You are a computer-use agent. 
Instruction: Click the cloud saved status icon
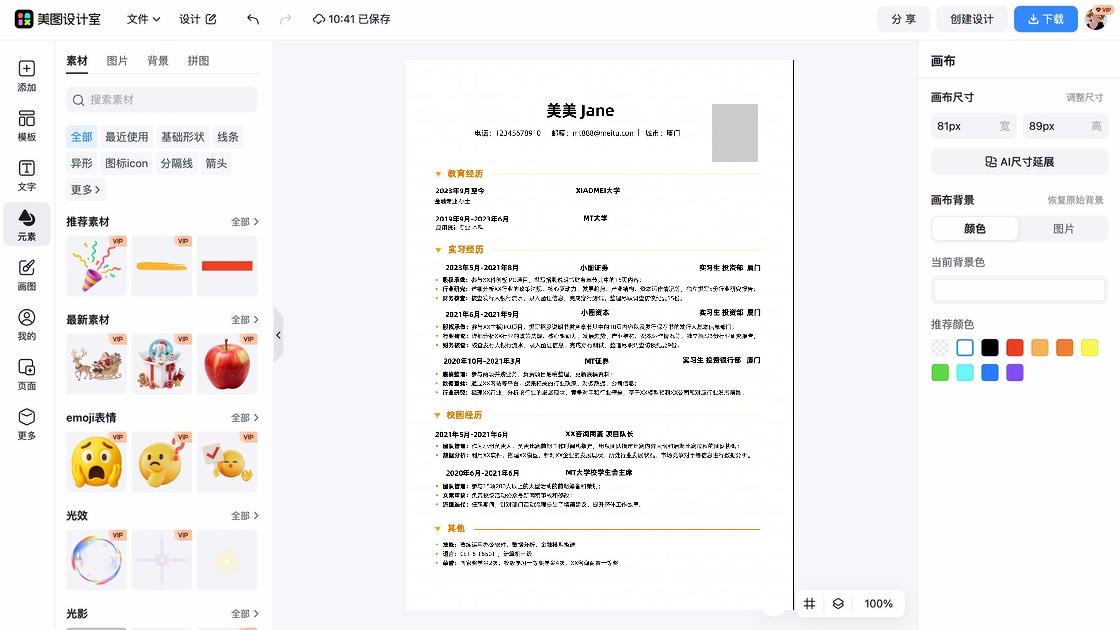click(319, 19)
